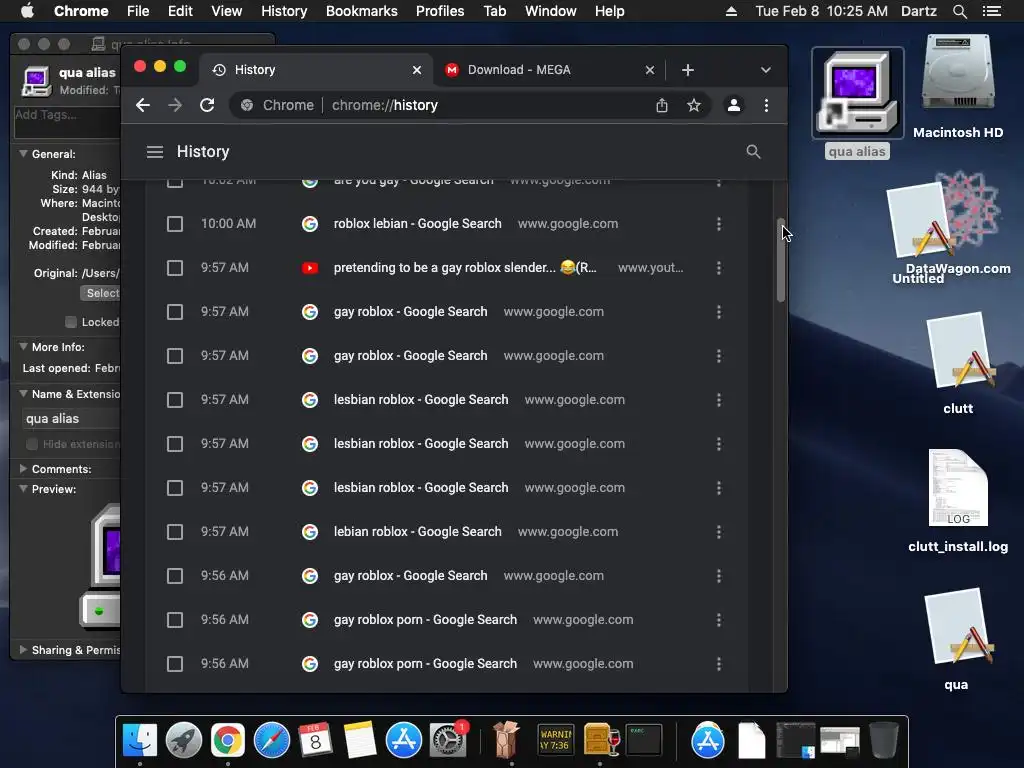Open the Chrome three-dot customize menu

tap(766, 105)
